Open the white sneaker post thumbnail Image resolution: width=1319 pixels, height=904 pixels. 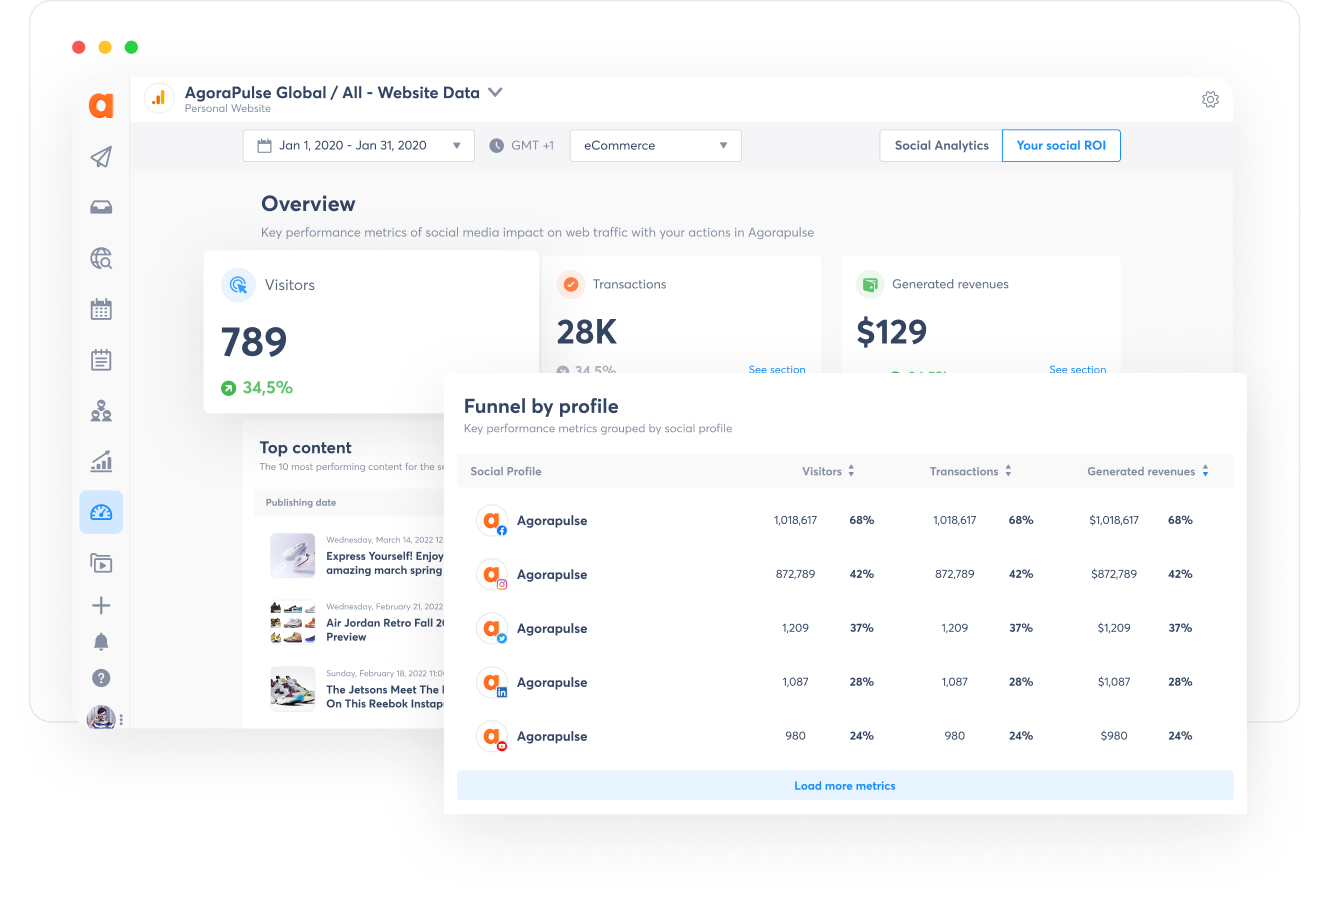[x=293, y=555]
